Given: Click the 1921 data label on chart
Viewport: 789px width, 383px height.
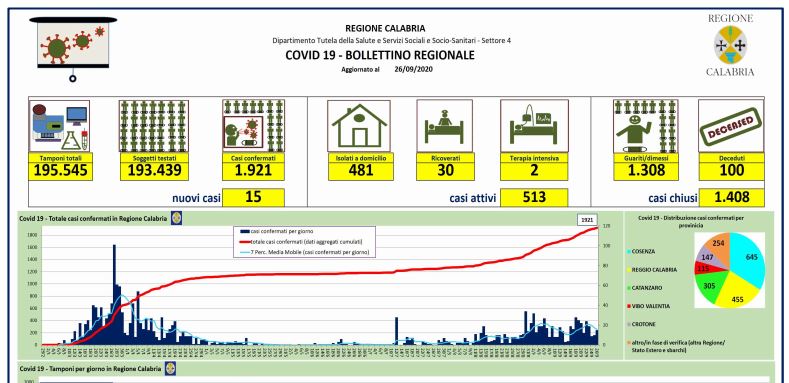Looking at the screenshot, I should coord(587,220).
